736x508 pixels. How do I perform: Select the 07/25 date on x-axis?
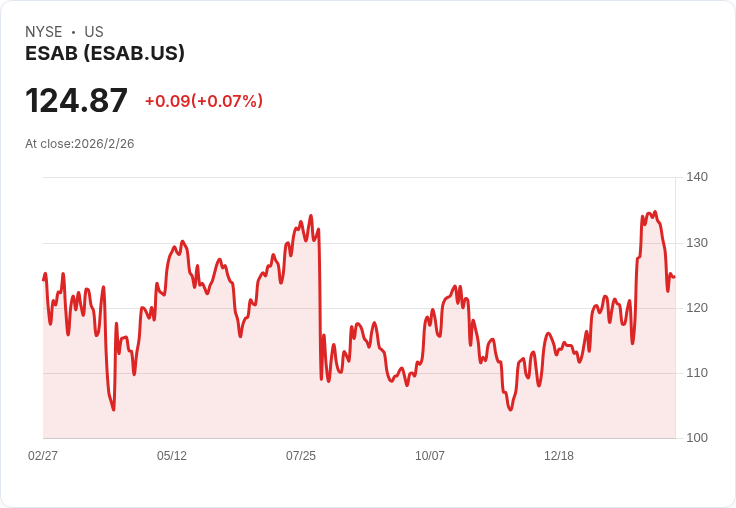pos(301,455)
